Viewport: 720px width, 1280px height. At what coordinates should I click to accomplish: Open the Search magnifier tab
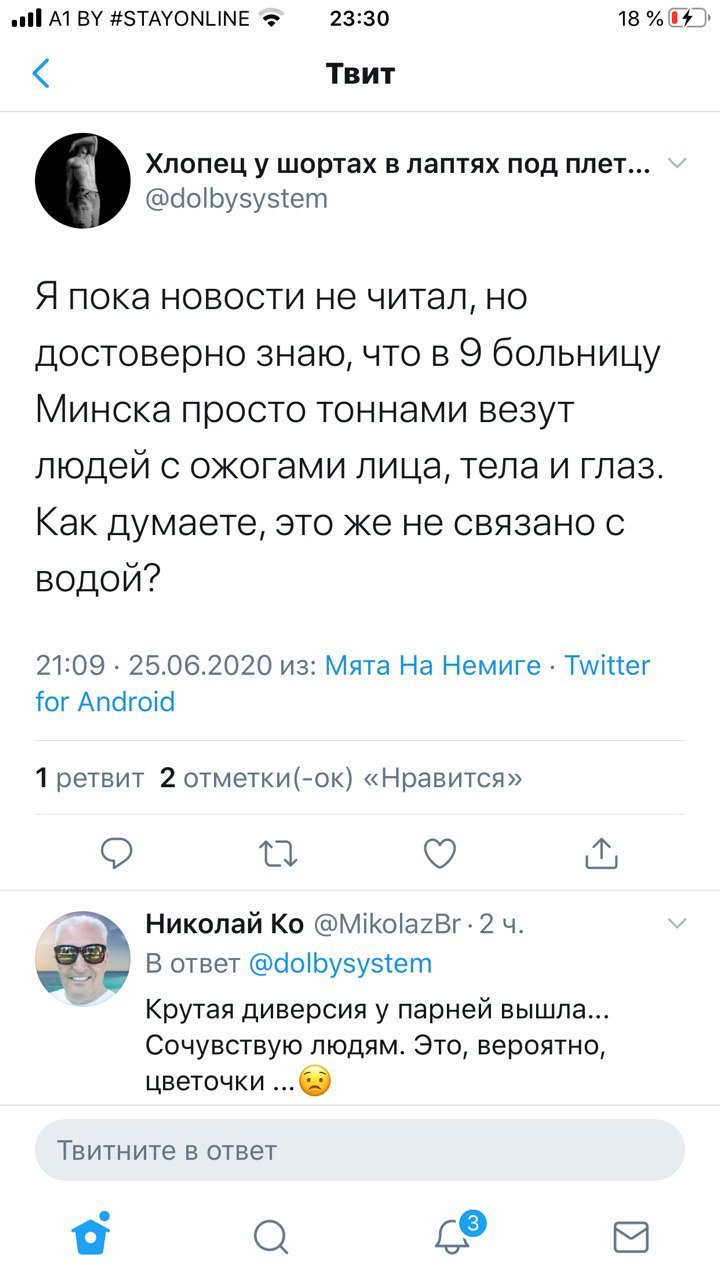coord(270,1237)
